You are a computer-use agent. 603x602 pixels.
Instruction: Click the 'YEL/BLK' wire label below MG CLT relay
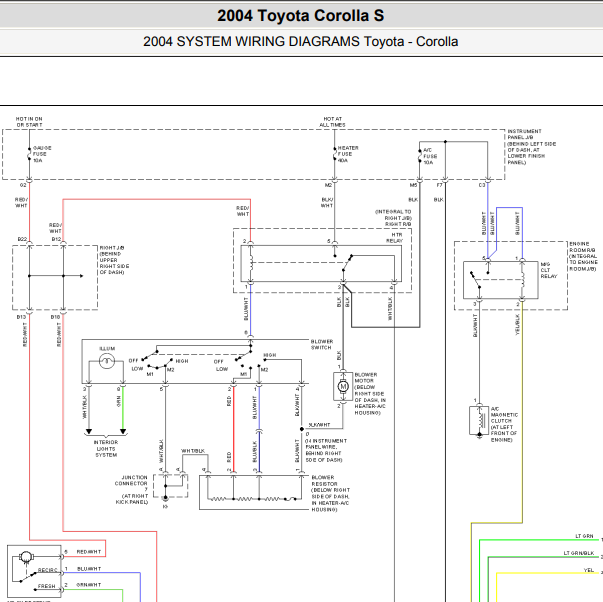(517, 324)
